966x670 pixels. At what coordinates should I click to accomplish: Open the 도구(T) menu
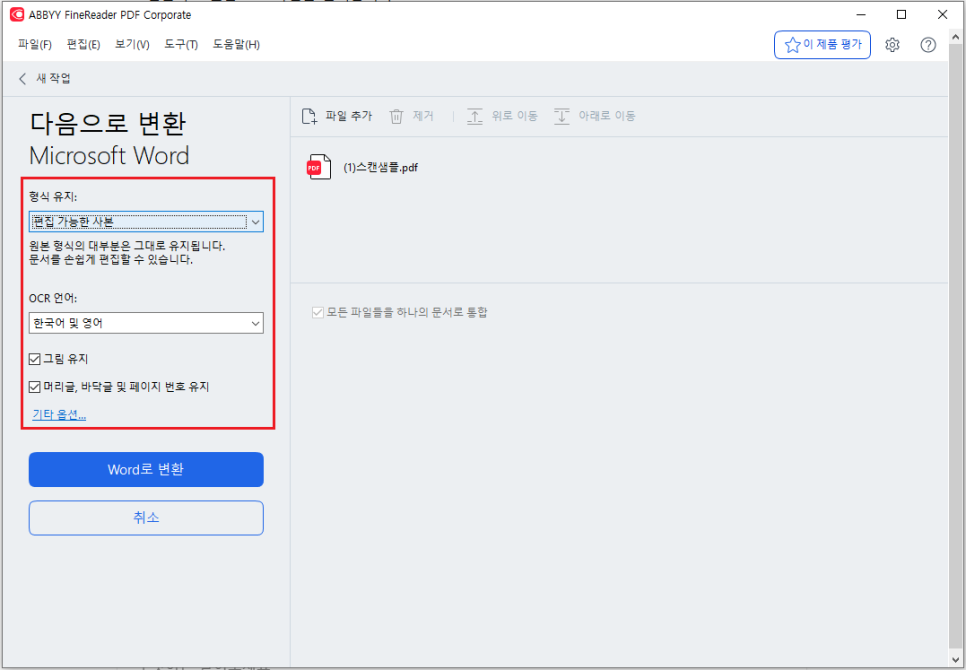tap(181, 44)
